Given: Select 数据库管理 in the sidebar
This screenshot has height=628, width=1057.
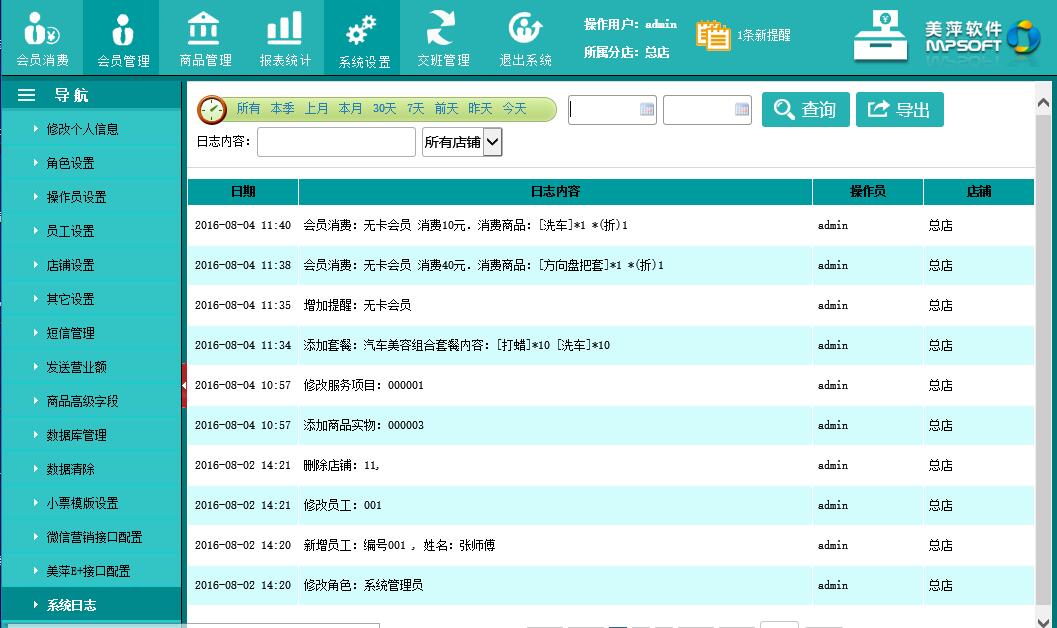Looking at the screenshot, I should click(x=76, y=435).
